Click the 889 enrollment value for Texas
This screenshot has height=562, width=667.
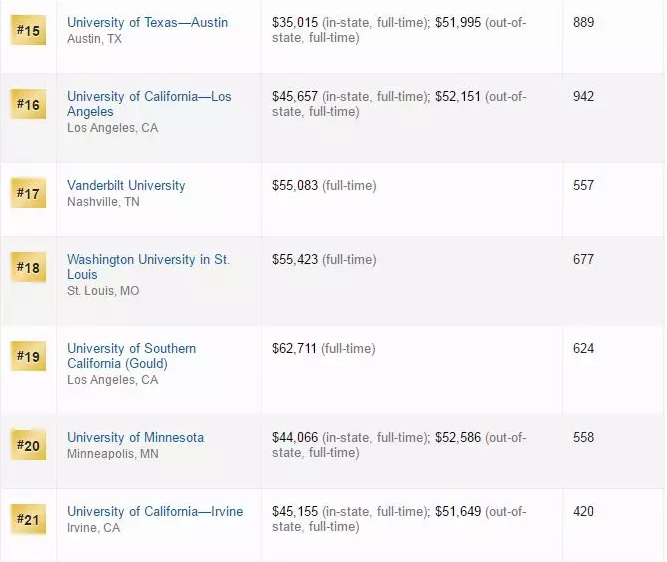click(583, 22)
